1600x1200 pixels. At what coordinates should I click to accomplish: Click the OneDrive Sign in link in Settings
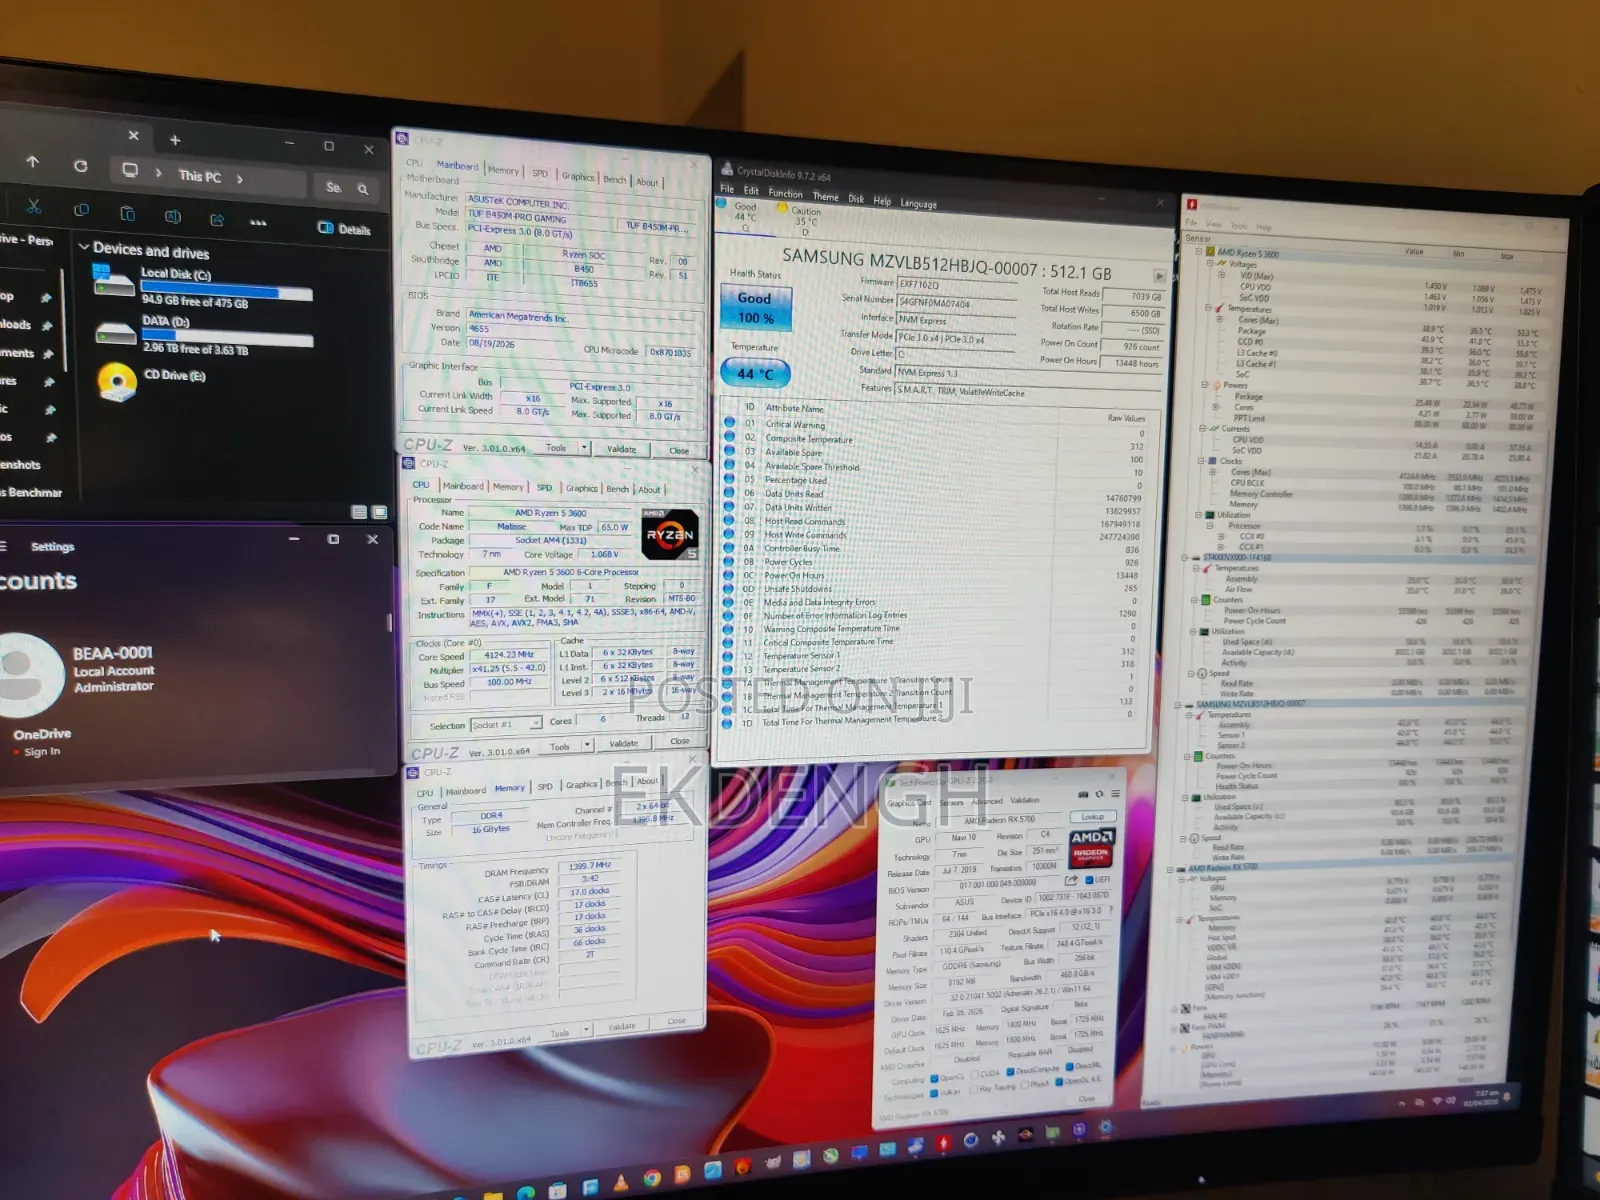tap(42, 752)
